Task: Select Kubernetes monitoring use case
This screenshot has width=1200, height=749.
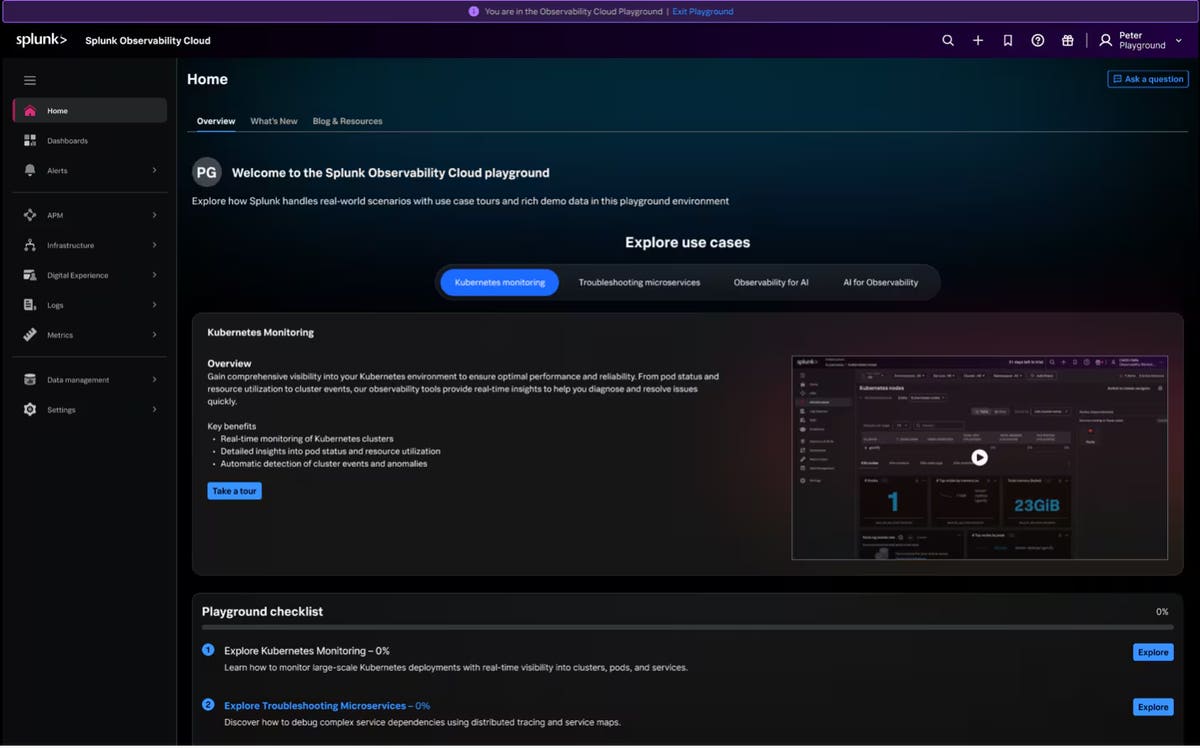Action: click(500, 283)
